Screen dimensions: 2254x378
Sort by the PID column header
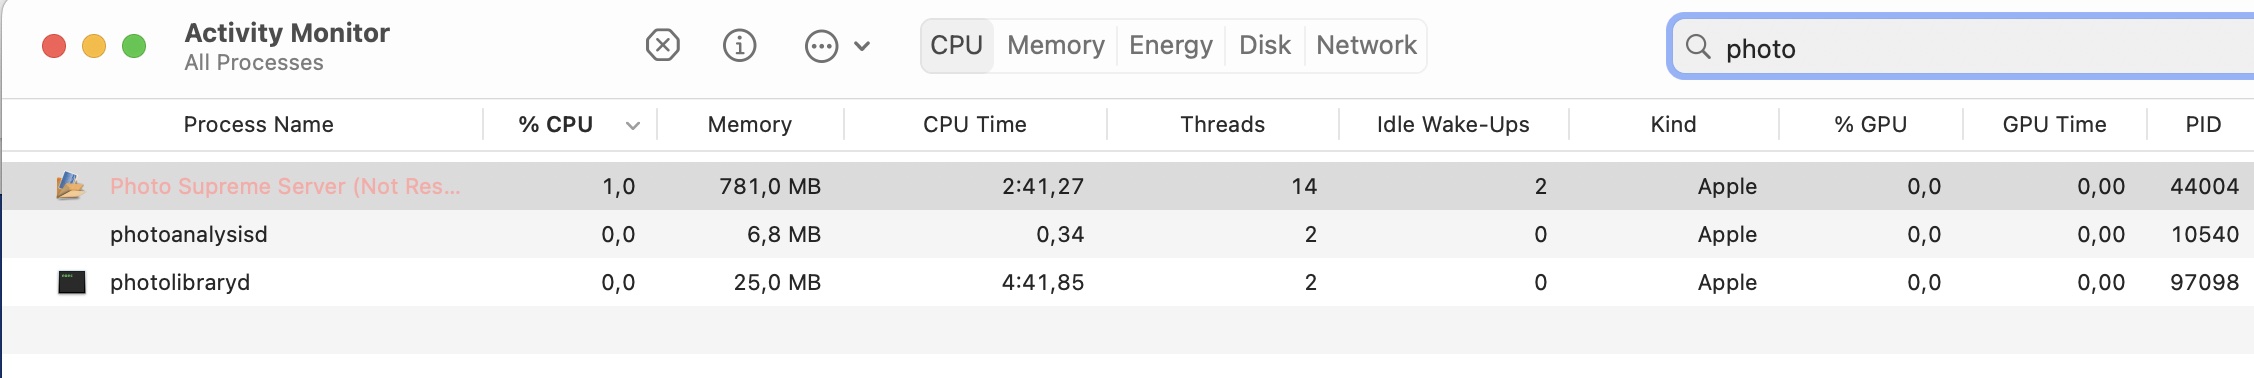[2203, 124]
